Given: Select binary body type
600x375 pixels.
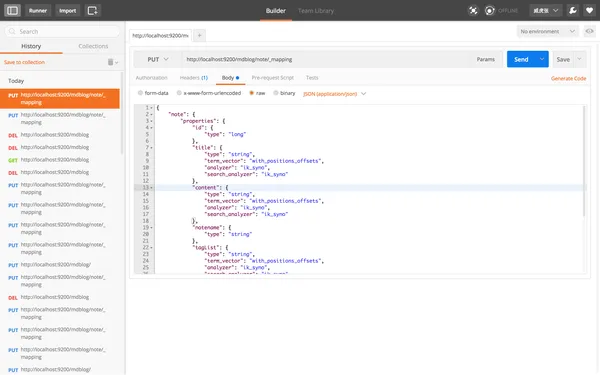Looking at the screenshot, I should point(276,93).
